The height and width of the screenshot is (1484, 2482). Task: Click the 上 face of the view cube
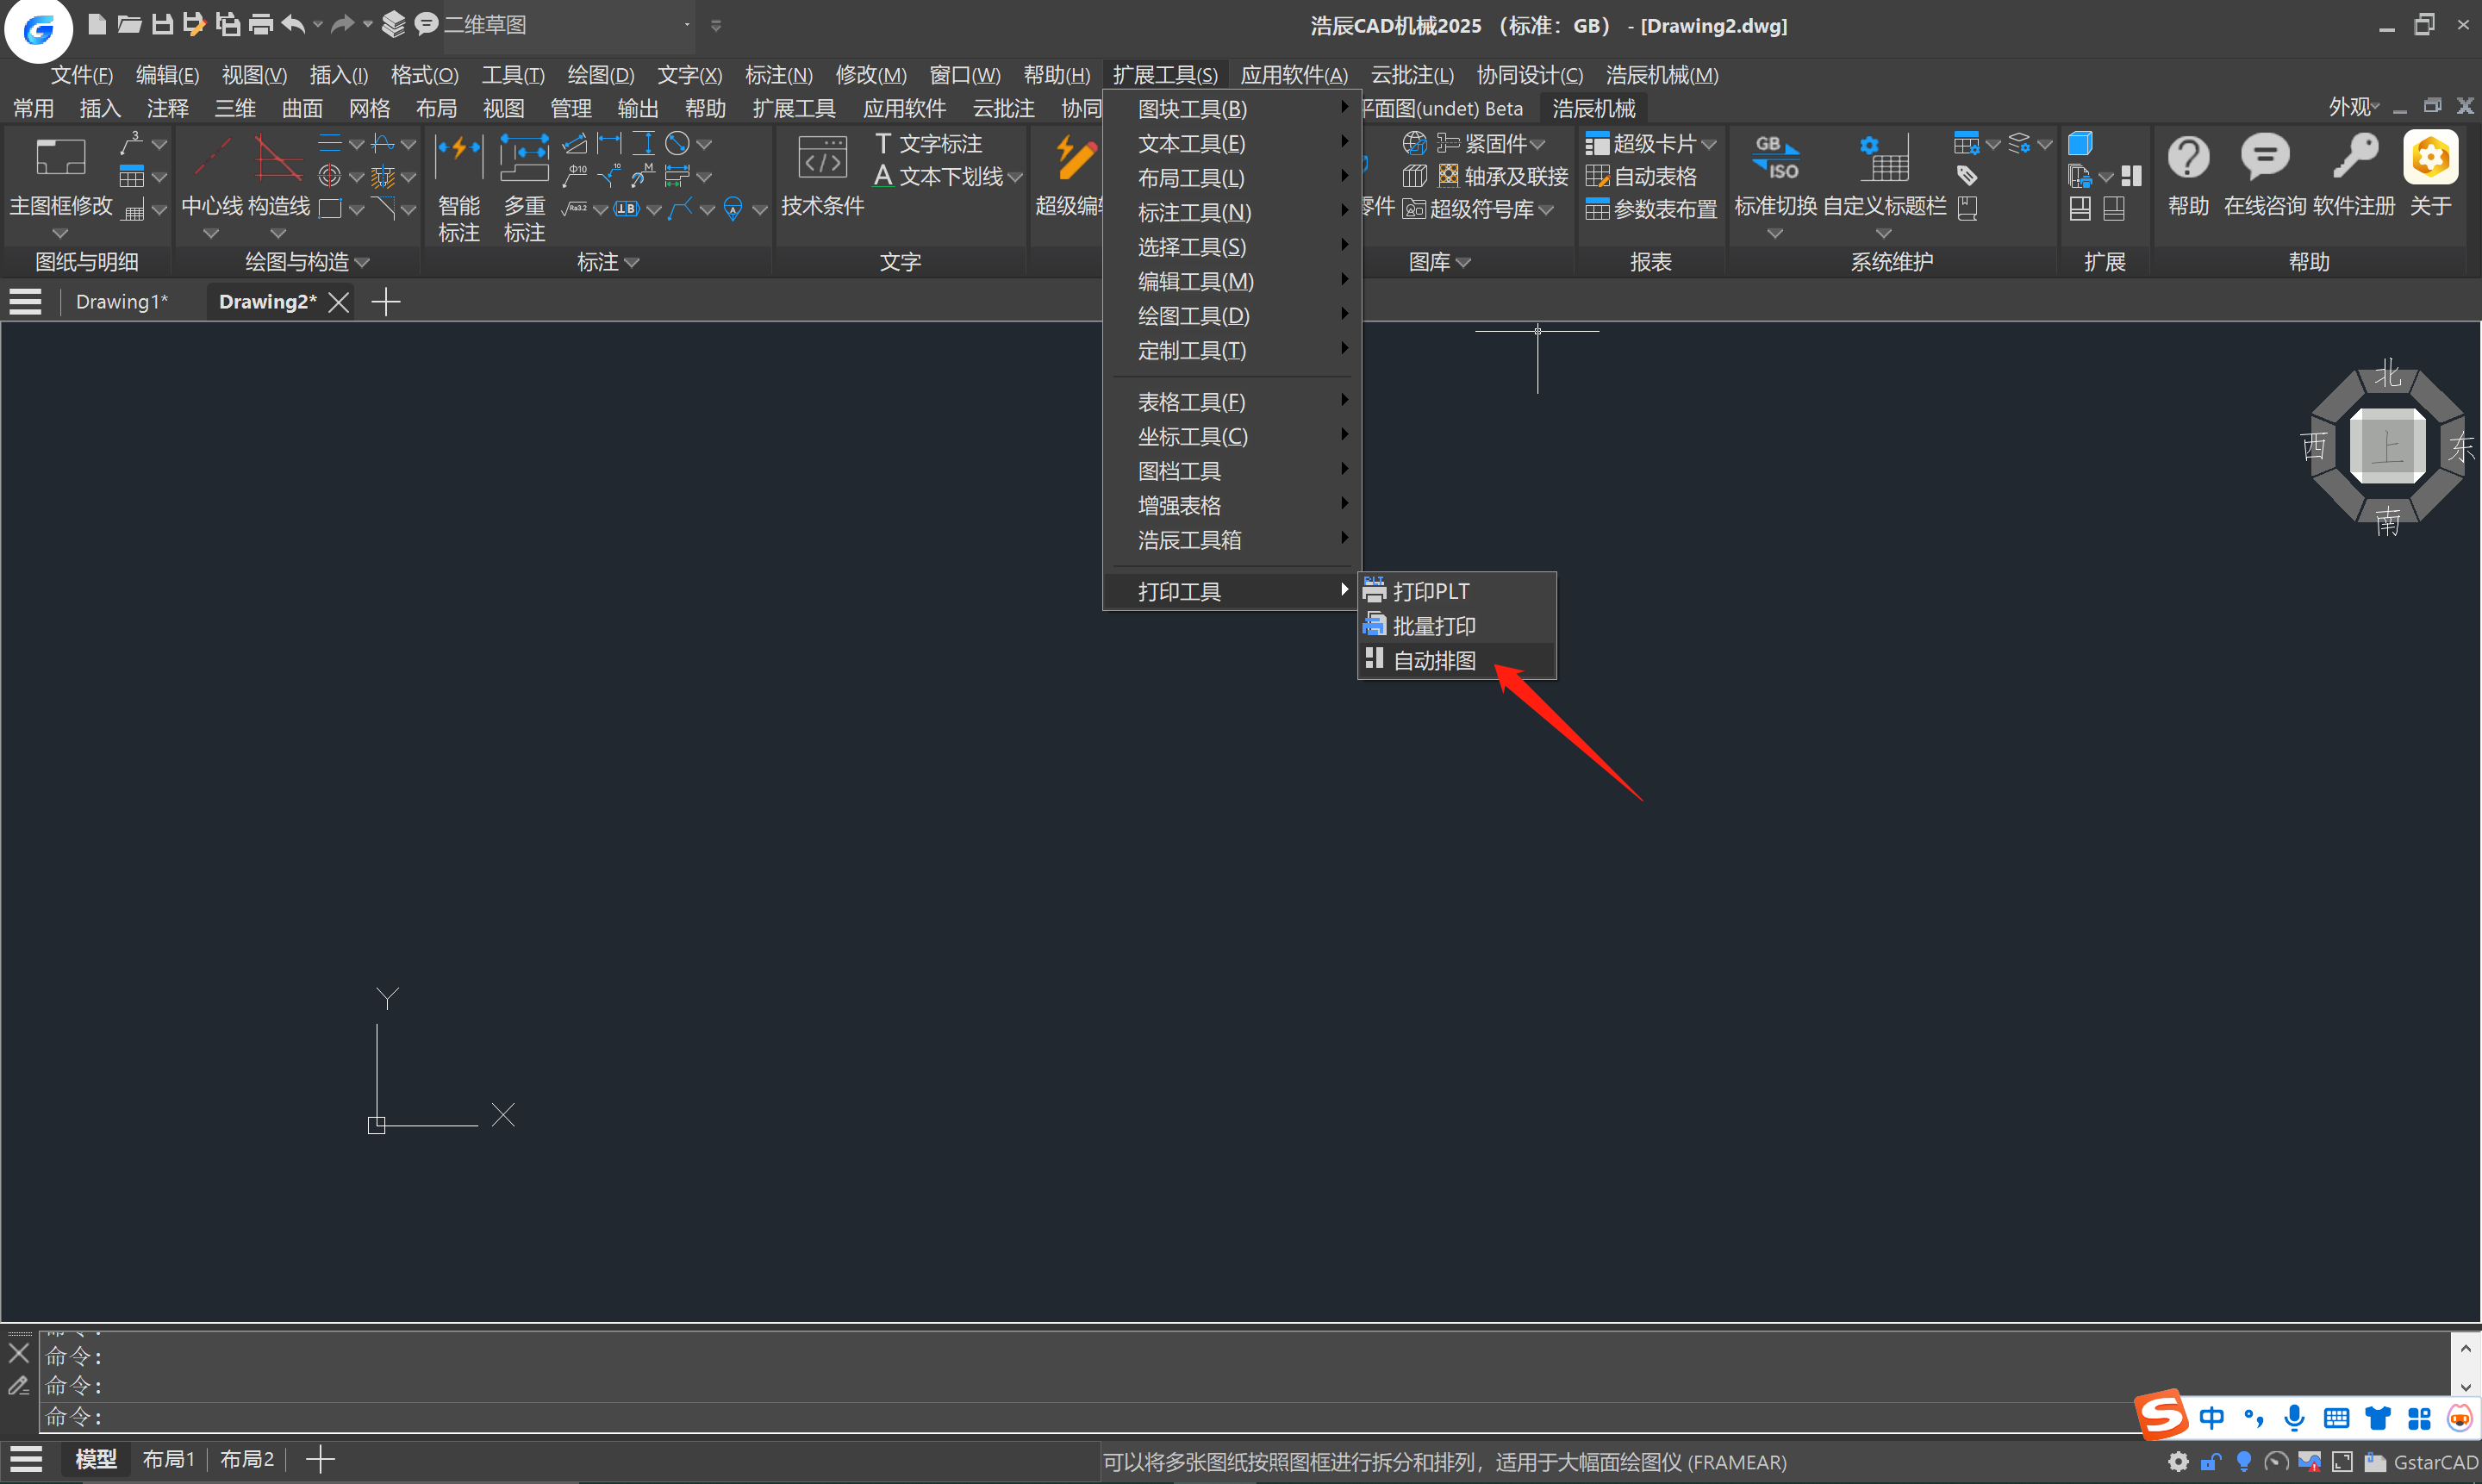(x=2387, y=447)
